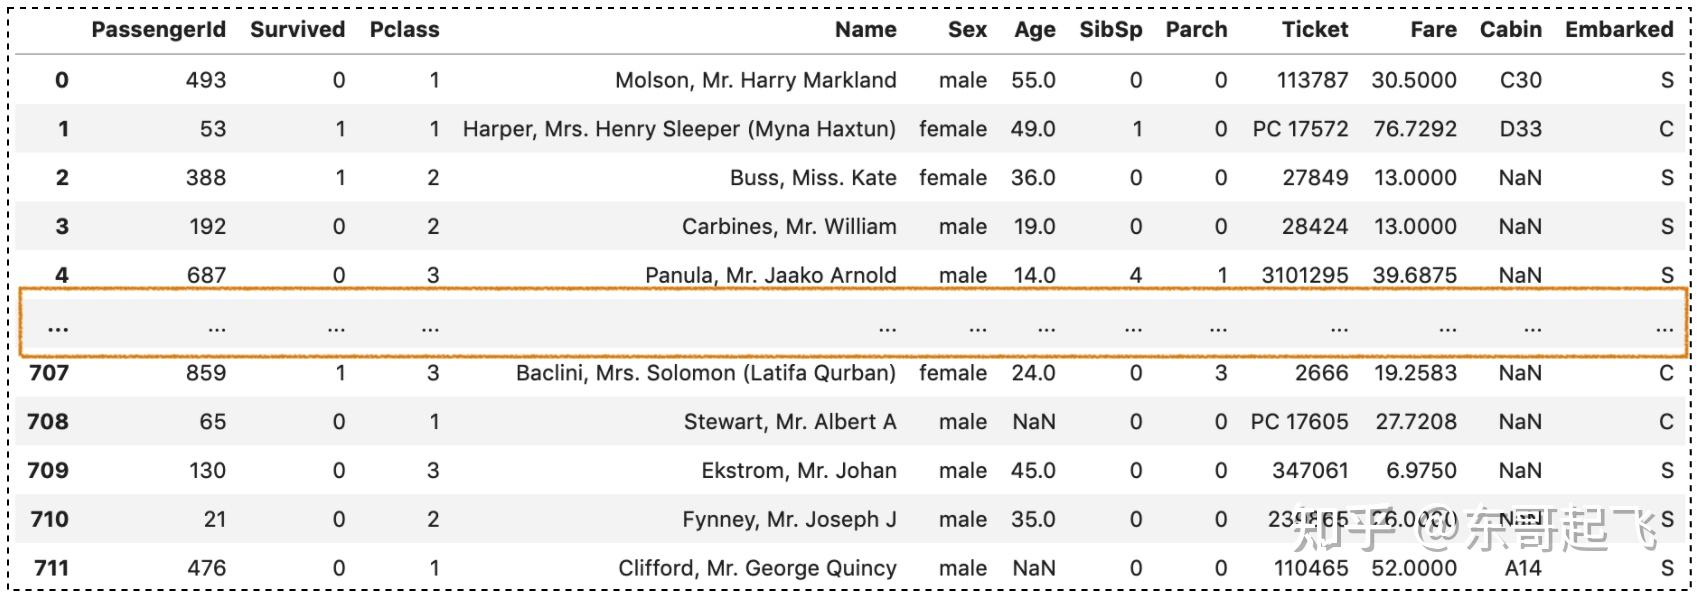1700x598 pixels.
Task: Click cabin value A14 in last row
Action: pyautogui.click(x=1523, y=568)
